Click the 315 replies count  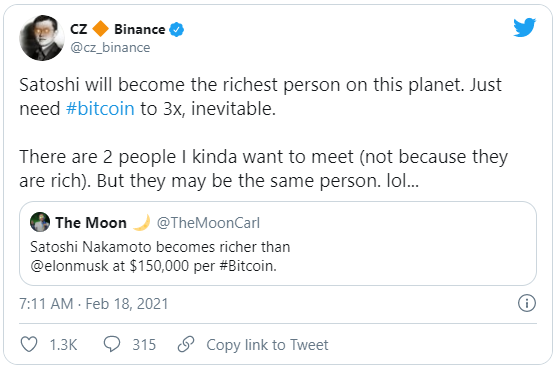(144, 345)
